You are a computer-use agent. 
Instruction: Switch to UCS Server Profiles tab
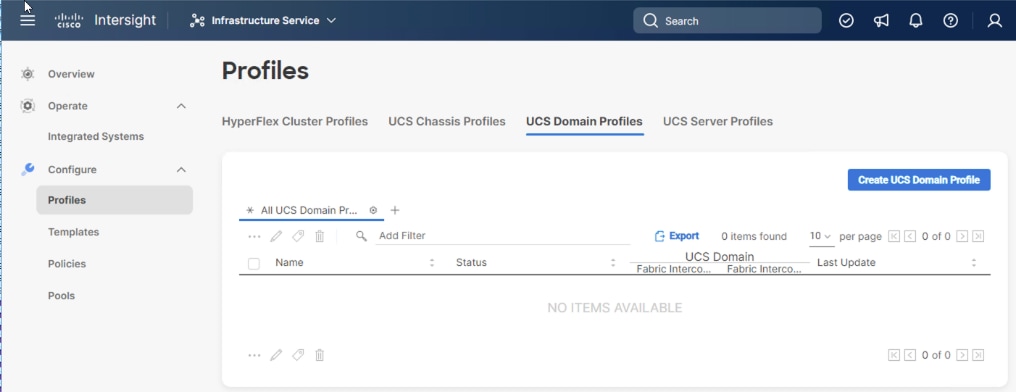click(x=718, y=121)
